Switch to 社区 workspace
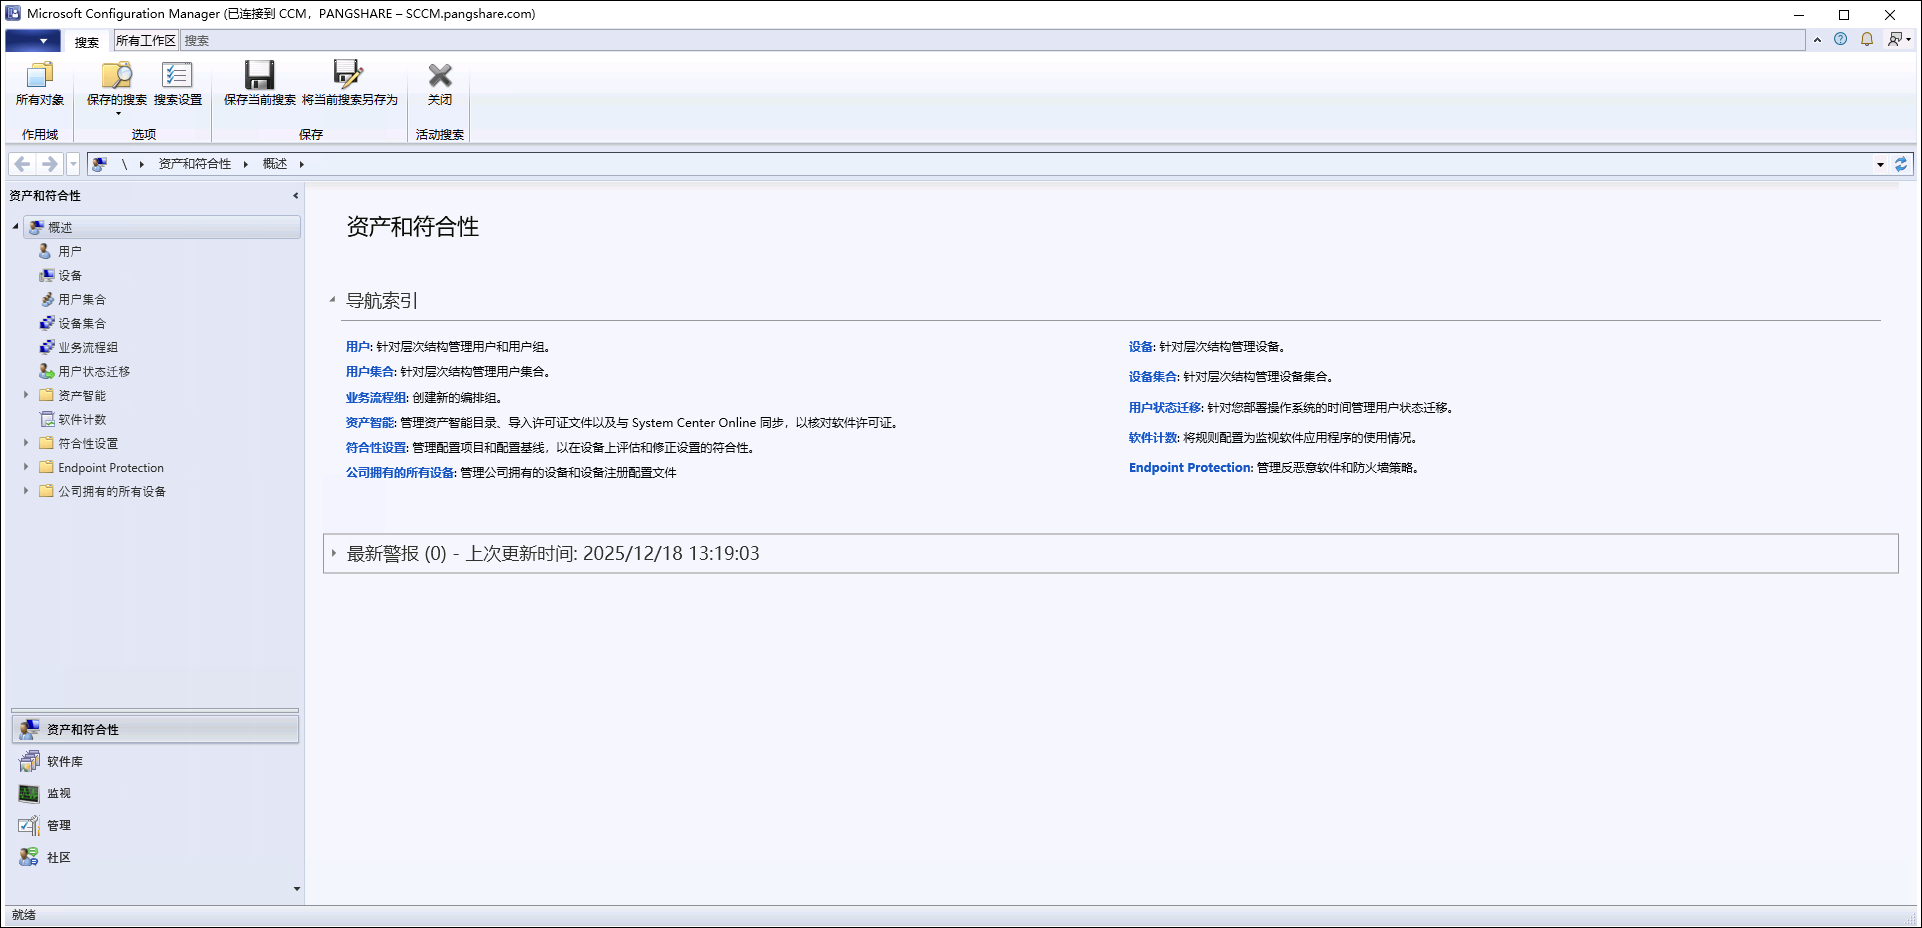The height and width of the screenshot is (928, 1922). click(x=155, y=857)
